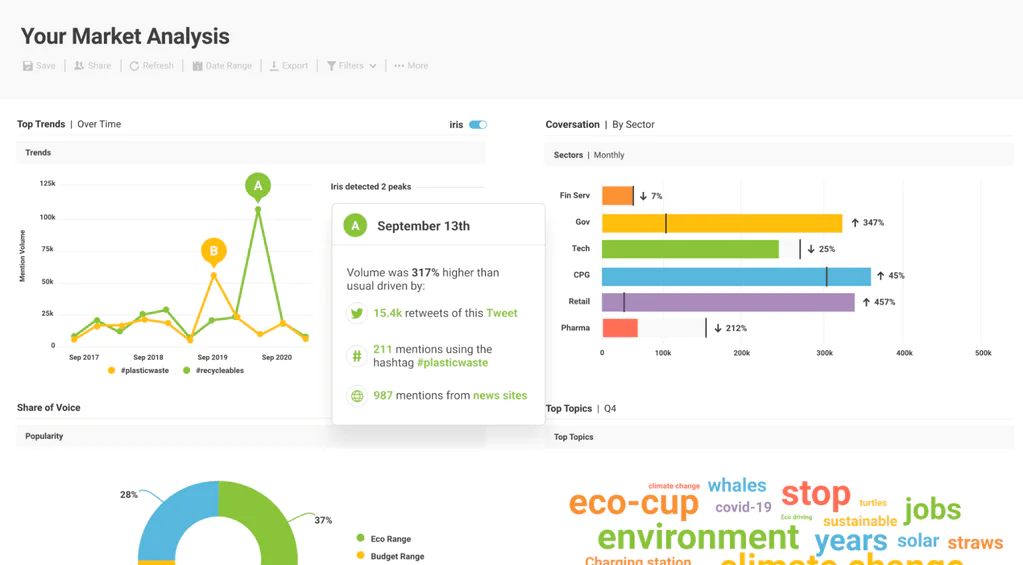Click the green A badge in popup header
The image size is (1023, 565).
355,226
